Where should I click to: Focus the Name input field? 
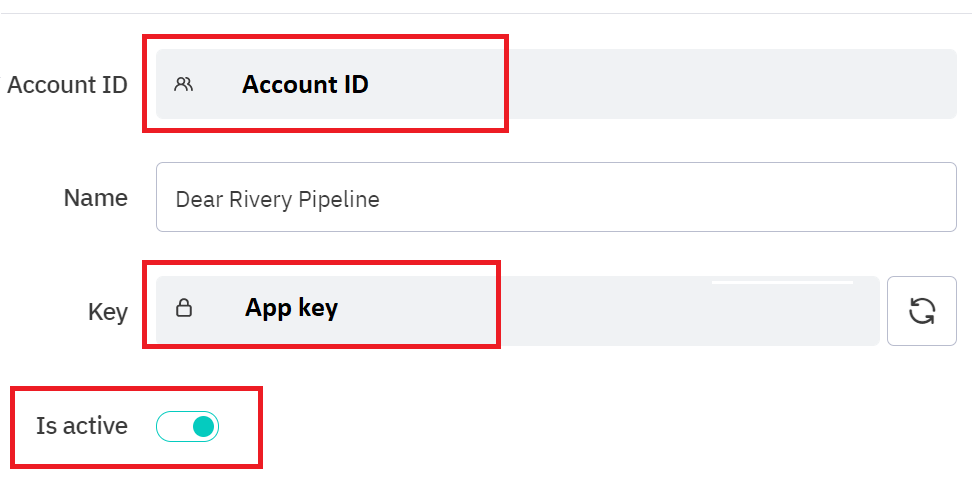pos(556,197)
